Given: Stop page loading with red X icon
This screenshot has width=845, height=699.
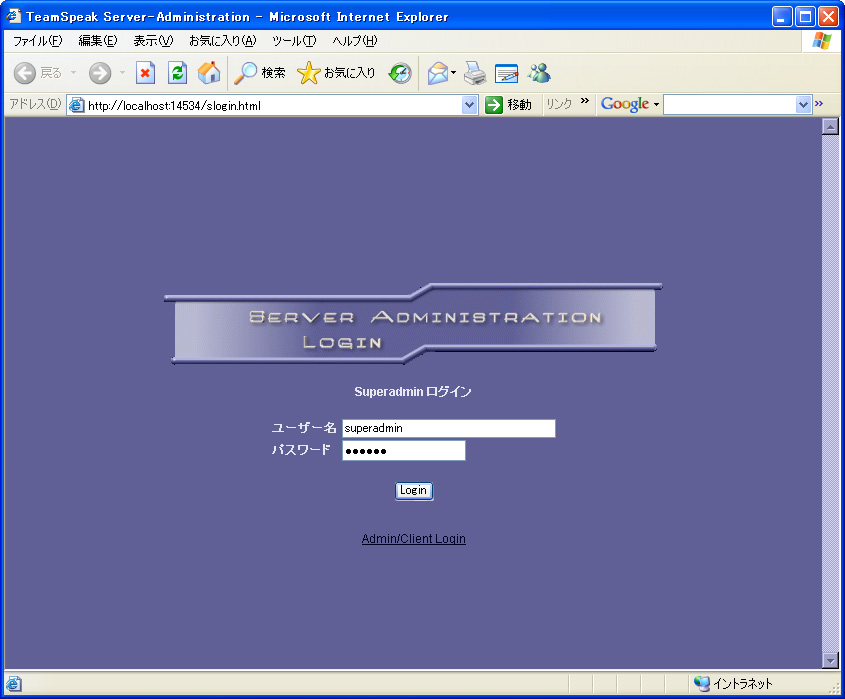Looking at the screenshot, I should (x=145, y=73).
